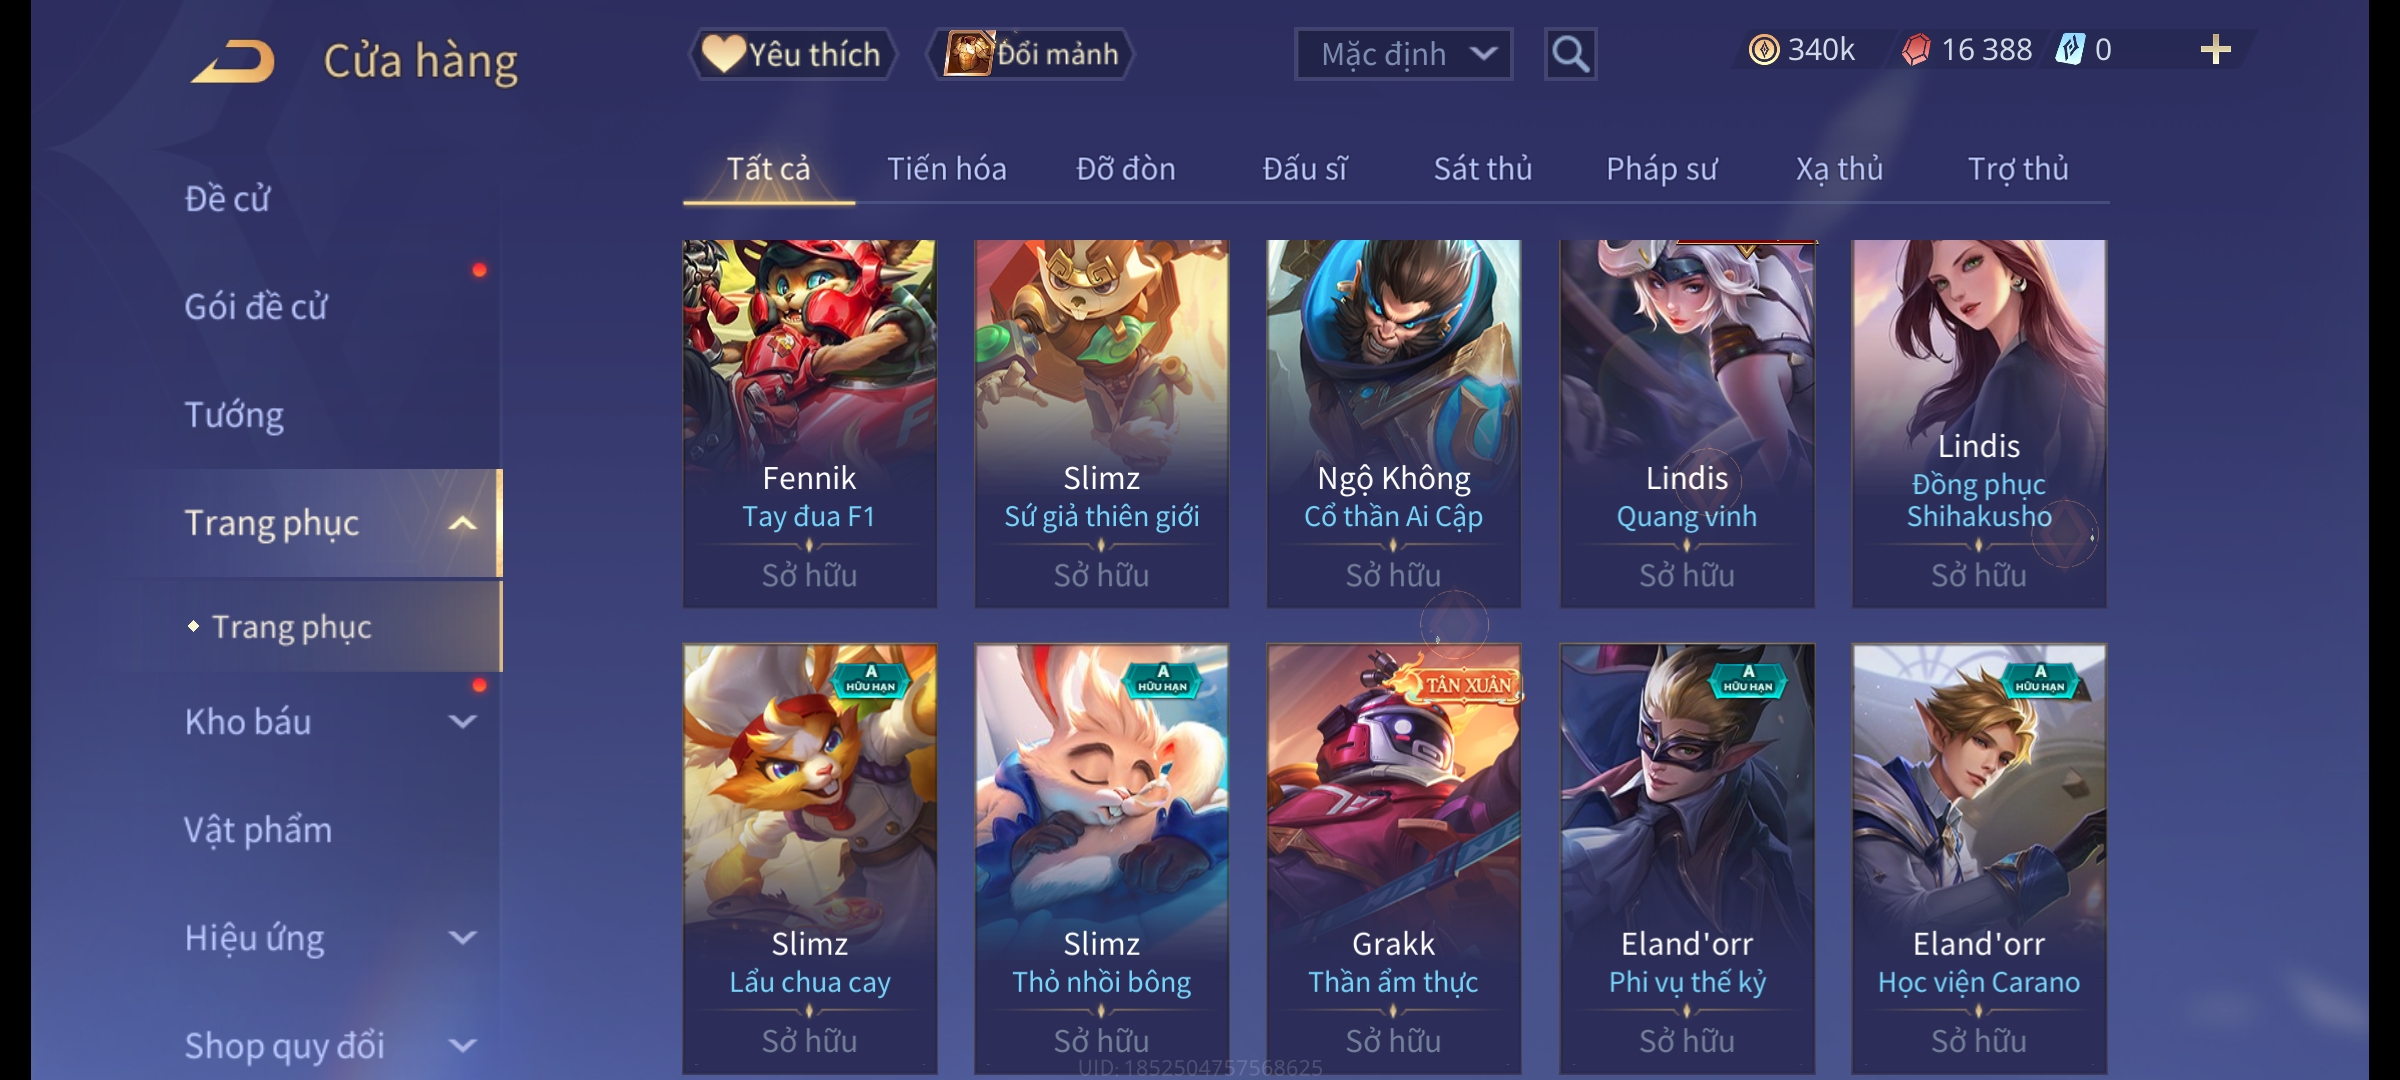Click the red ruby currency icon
Image resolution: width=2400 pixels, height=1080 pixels.
[1915, 50]
